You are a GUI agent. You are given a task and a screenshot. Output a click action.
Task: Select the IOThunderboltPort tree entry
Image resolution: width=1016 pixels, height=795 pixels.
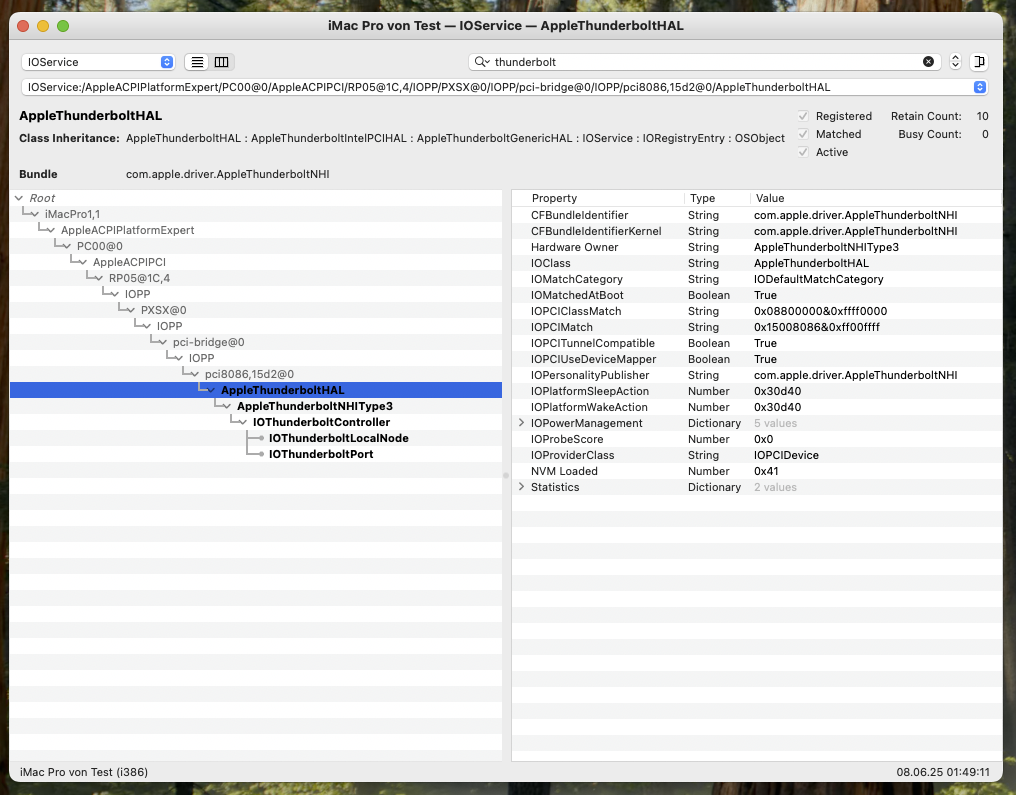321,454
